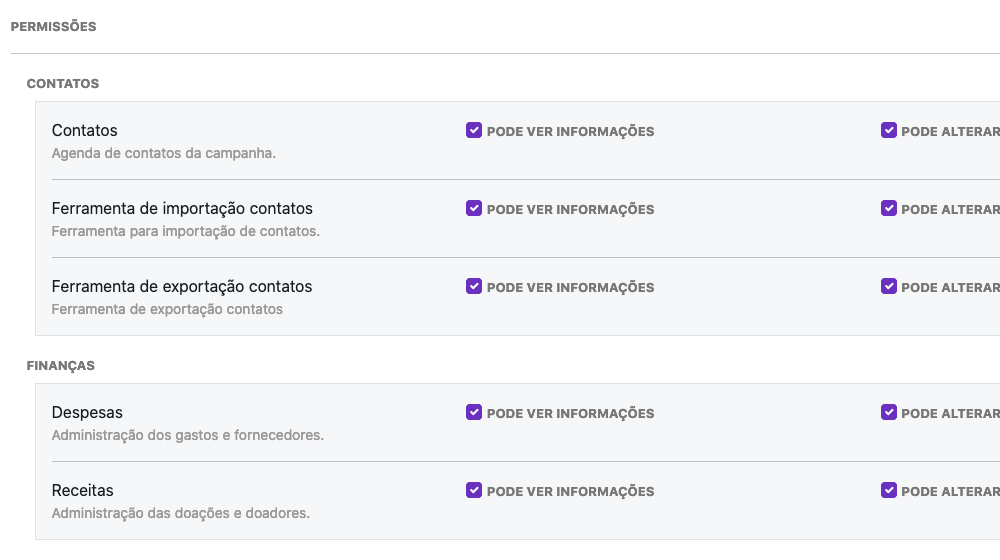Toggle 'Pode alterar' checkbox for Receitas
This screenshot has width=1000, height=560.
coord(889,490)
